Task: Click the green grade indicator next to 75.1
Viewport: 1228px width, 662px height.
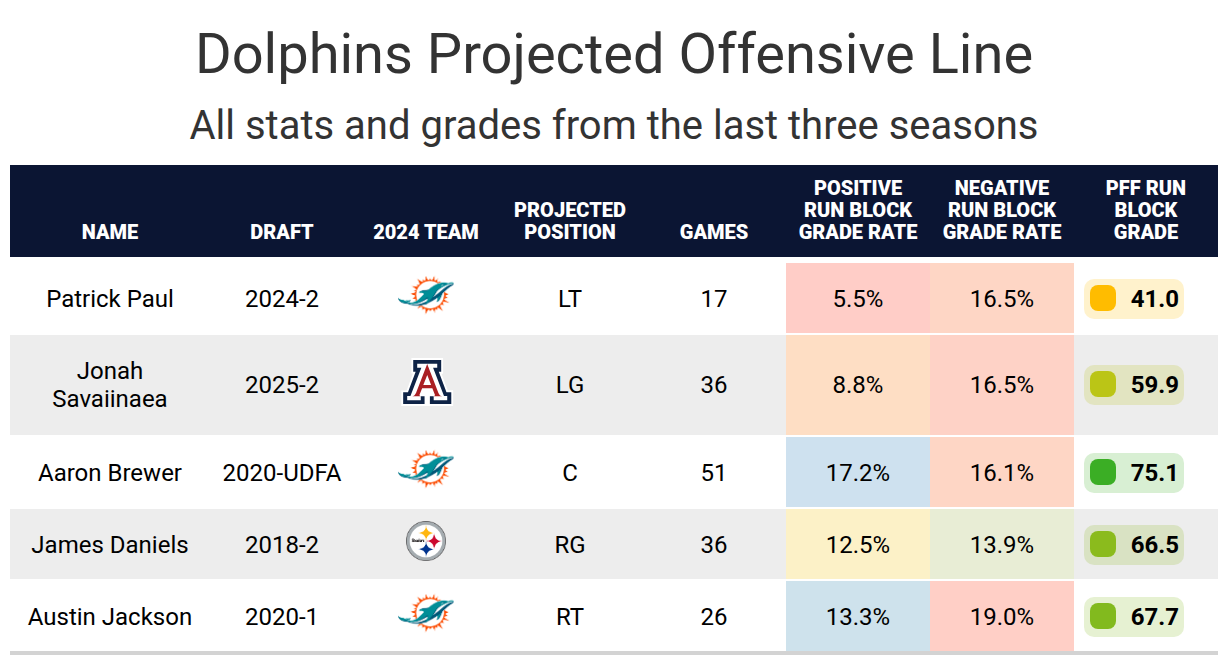Action: pos(1102,472)
